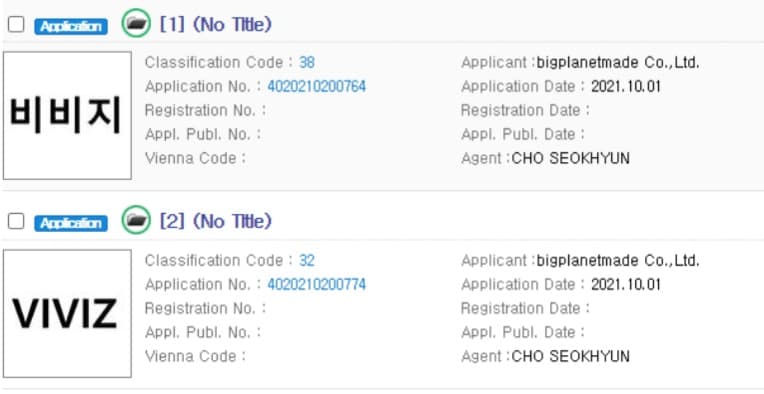Click application date 2021.10.01 in result [2]
Viewport: 764px width, 394px height.
coord(626,284)
